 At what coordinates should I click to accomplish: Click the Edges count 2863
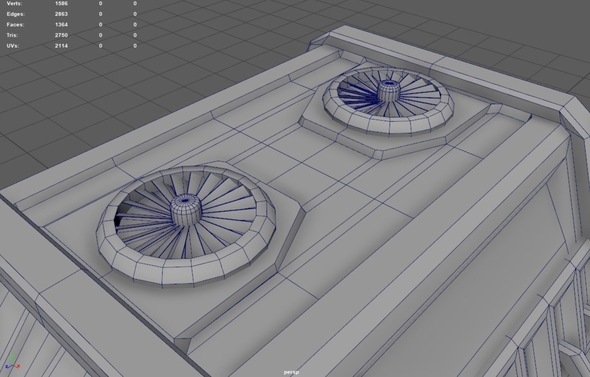click(x=61, y=14)
